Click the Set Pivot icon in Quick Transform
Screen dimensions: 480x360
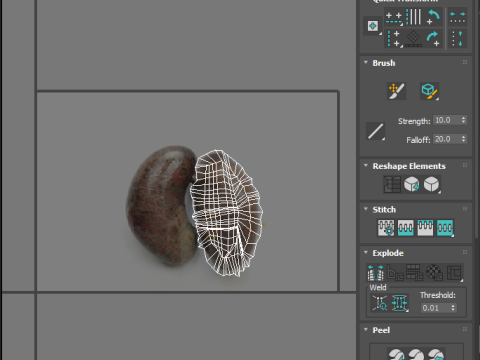coord(373,26)
